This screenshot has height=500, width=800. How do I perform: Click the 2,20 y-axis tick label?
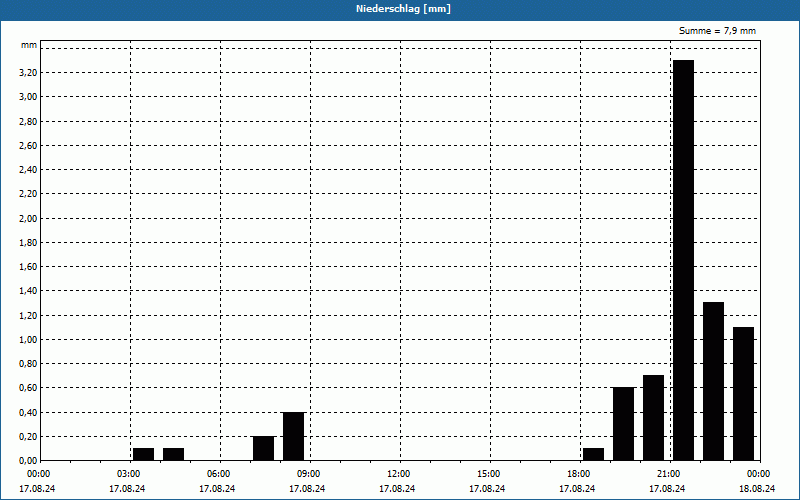pyautogui.click(x=28, y=194)
